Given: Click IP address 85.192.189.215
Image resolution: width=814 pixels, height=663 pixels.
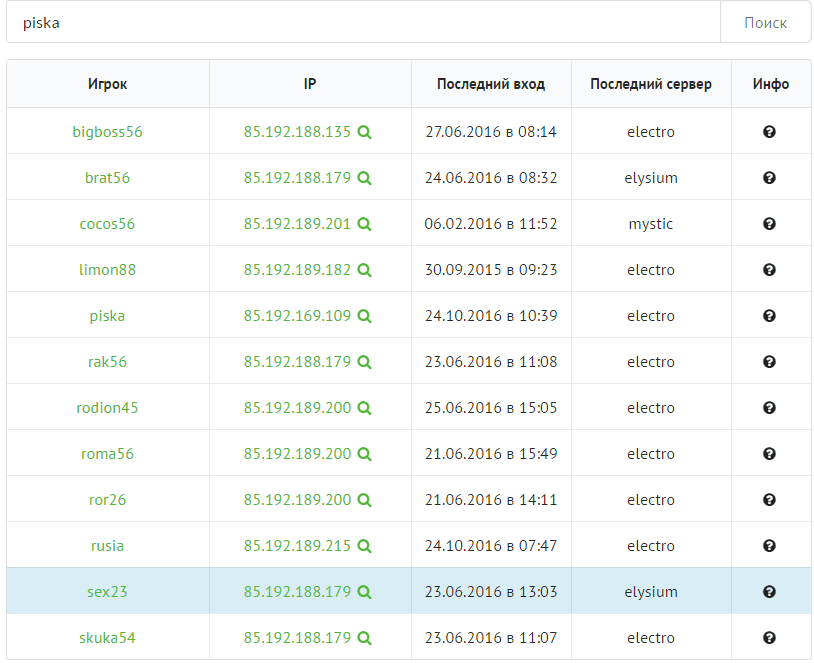Looking at the screenshot, I should click(297, 546).
